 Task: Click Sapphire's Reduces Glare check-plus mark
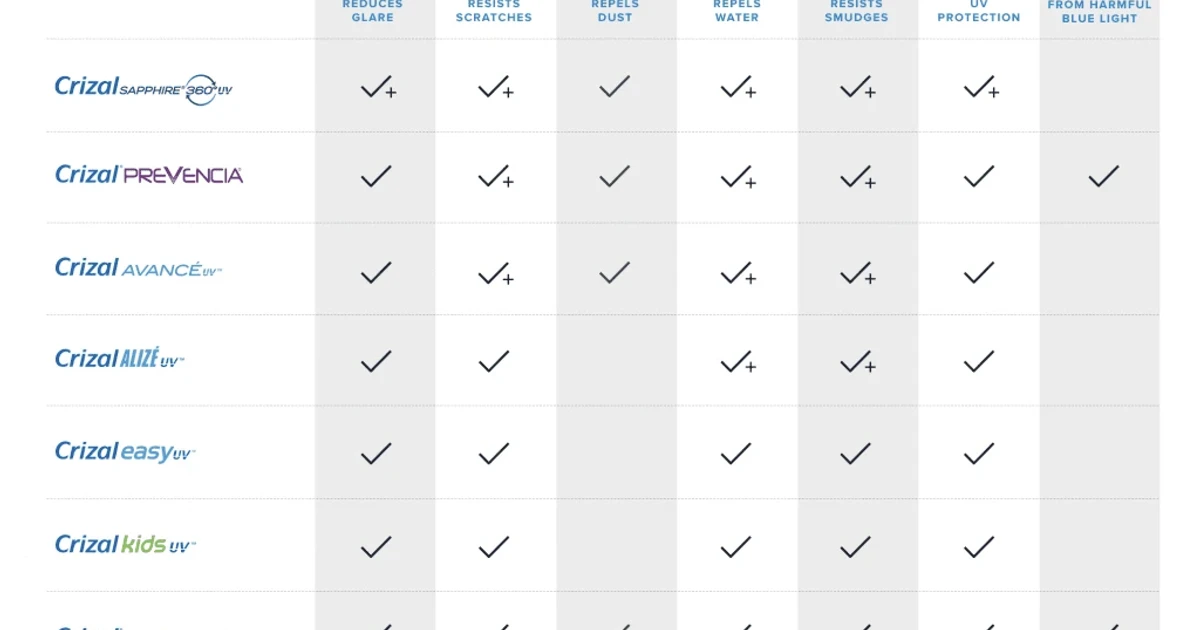[x=378, y=87]
